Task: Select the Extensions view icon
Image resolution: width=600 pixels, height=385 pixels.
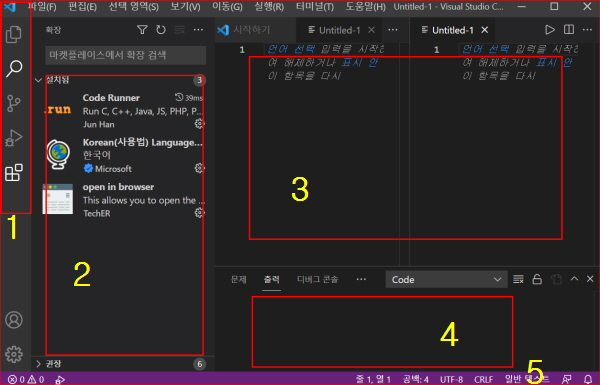Action: pyautogui.click(x=14, y=173)
